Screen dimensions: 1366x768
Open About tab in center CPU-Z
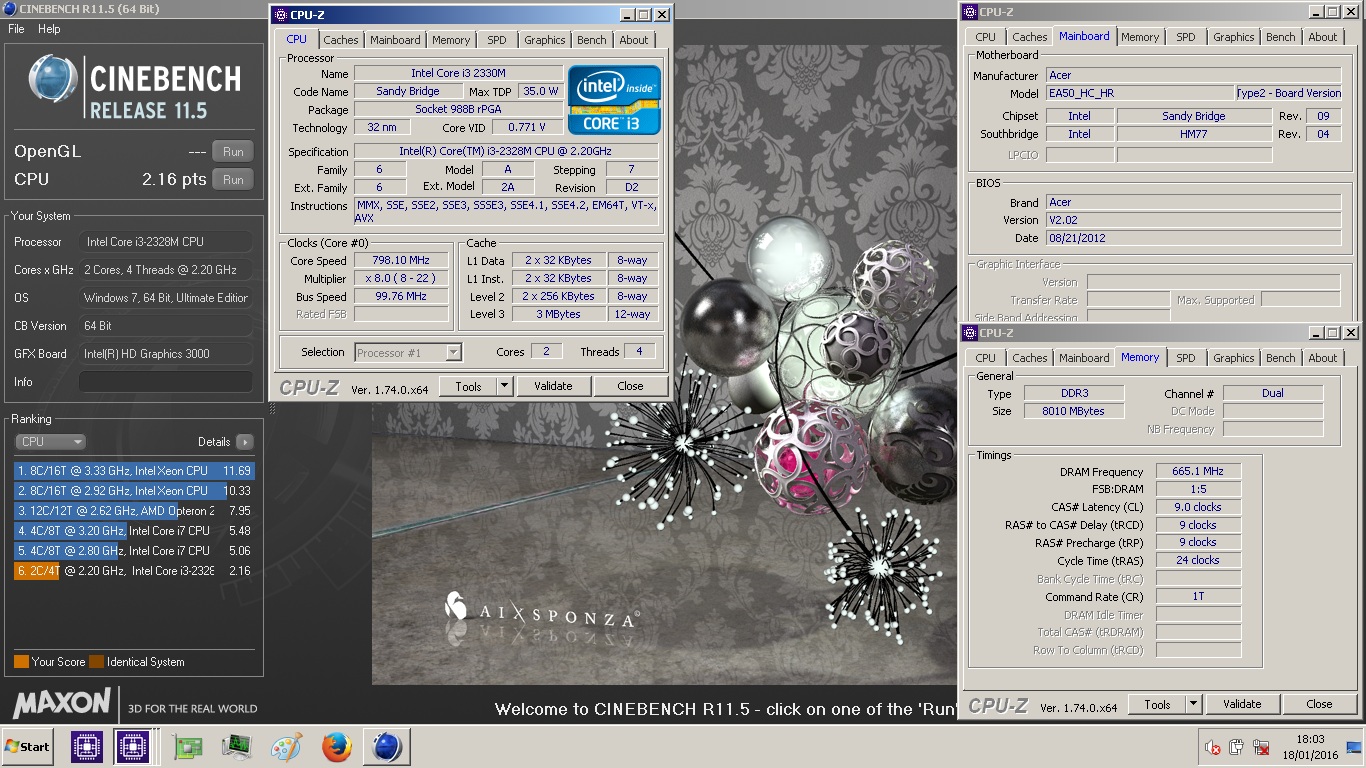pyautogui.click(x=634, y=40)
